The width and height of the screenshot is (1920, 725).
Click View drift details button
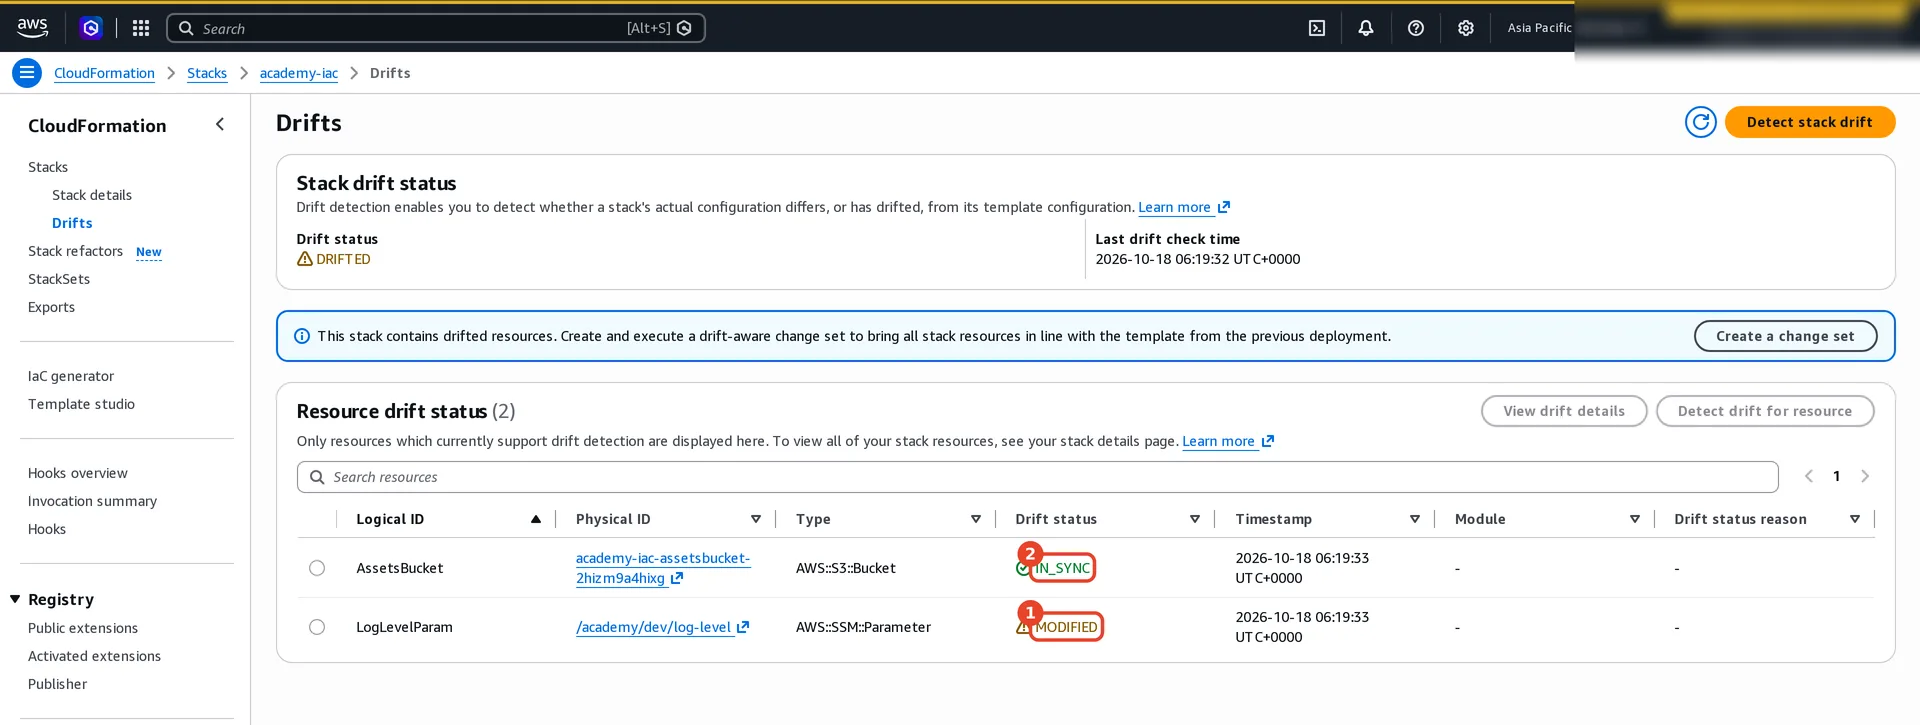pos(1564,411)
